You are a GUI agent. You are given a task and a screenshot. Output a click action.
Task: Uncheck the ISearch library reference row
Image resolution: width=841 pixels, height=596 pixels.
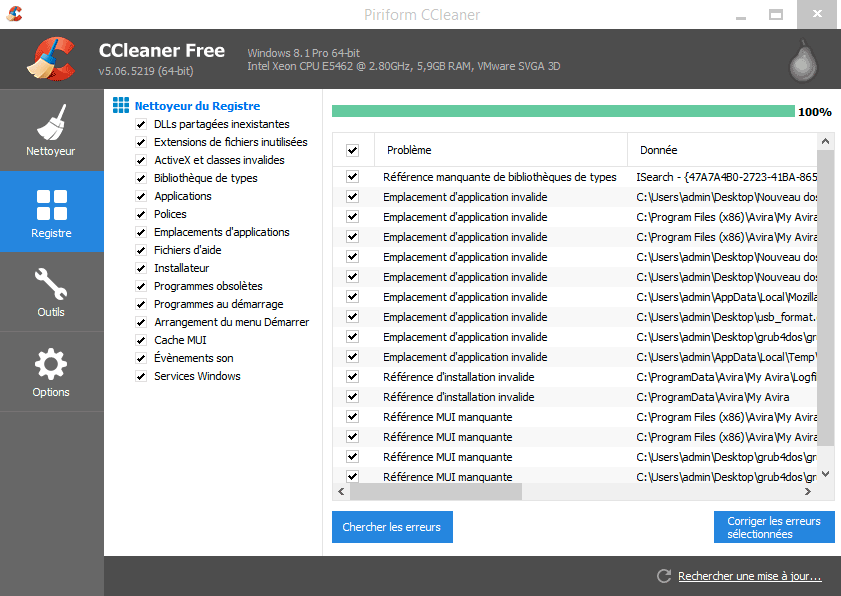352,176
